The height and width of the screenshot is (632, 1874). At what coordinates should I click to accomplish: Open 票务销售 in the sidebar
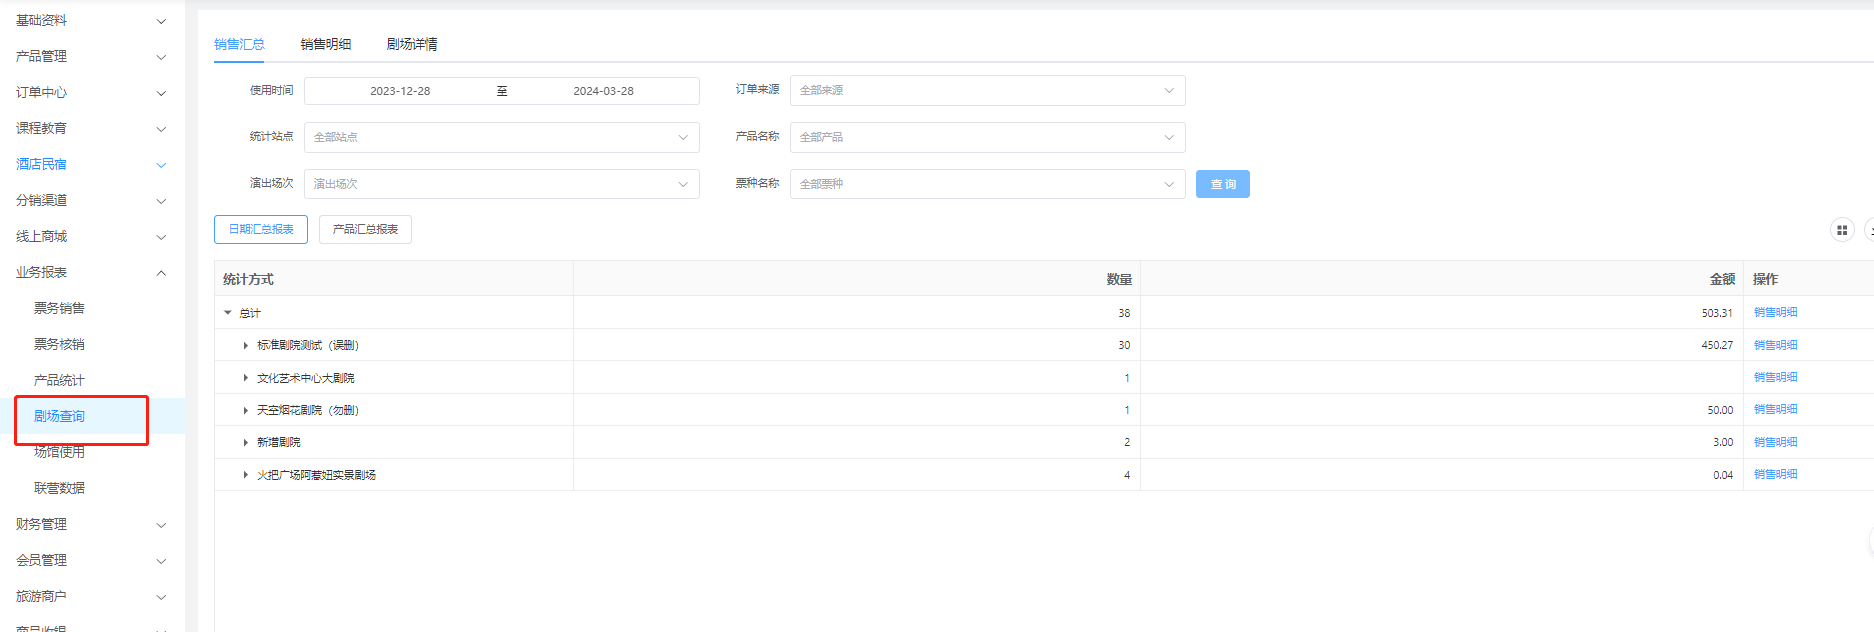(59, 308)
